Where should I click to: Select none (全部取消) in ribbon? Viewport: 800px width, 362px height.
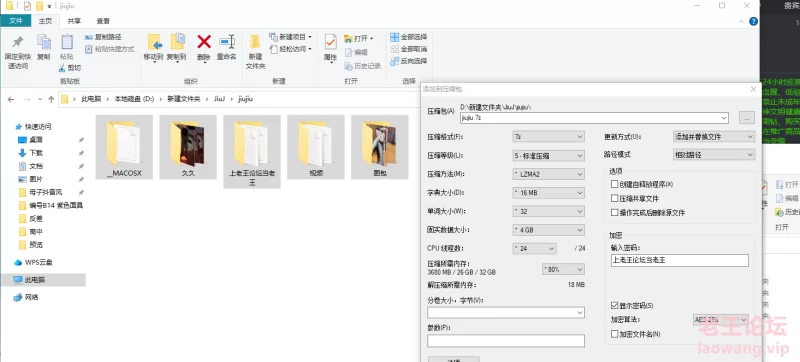(x=409, y=49)
